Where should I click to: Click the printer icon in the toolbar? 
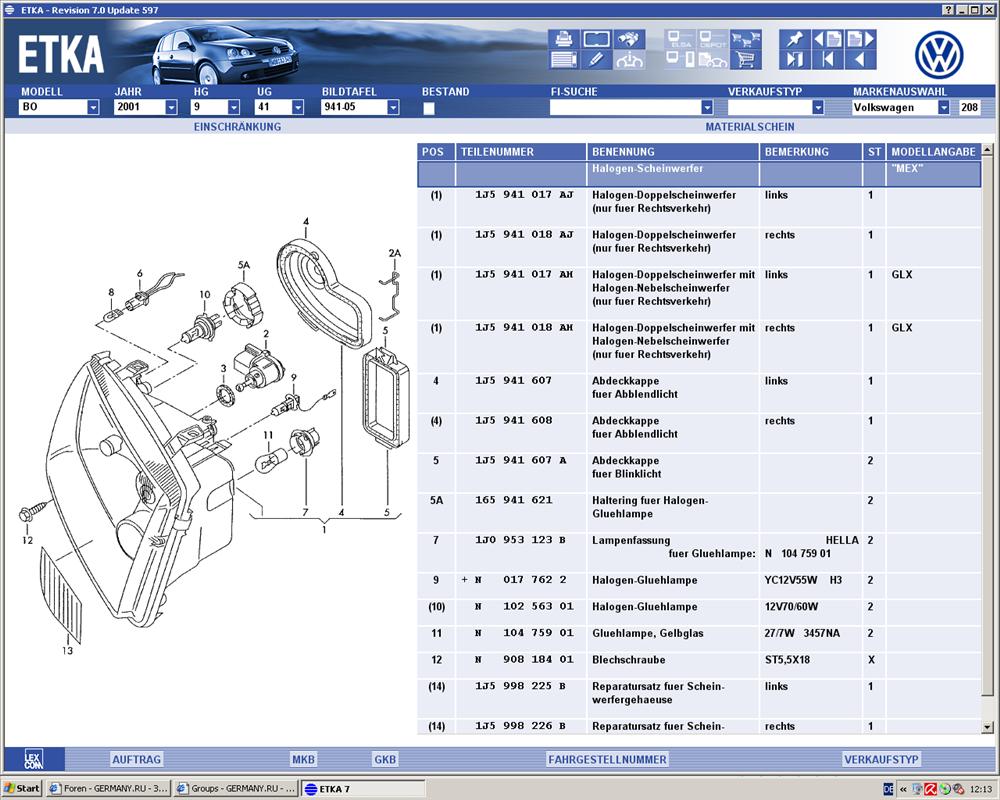(x=563, y=39)
